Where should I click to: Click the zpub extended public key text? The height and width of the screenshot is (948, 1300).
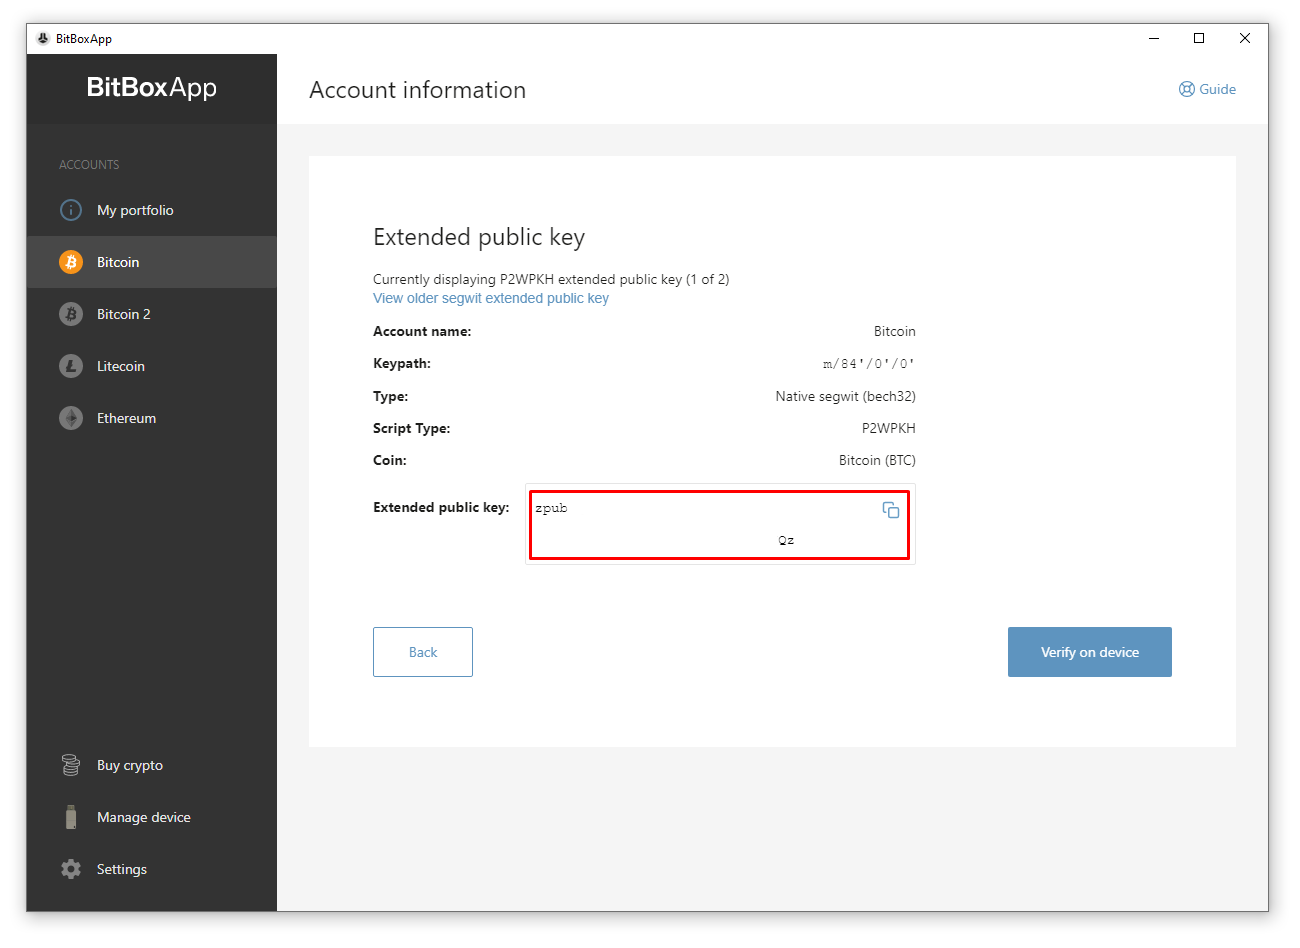pyautogui.click(x=551, y=508)
